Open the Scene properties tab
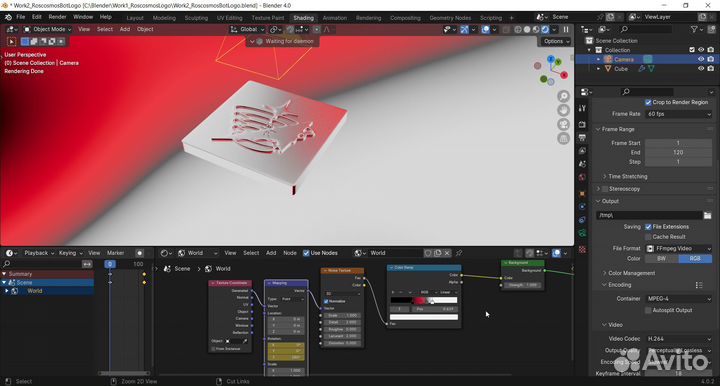The width and height of the screenshot is (720, 386). (x=582, y=164)
